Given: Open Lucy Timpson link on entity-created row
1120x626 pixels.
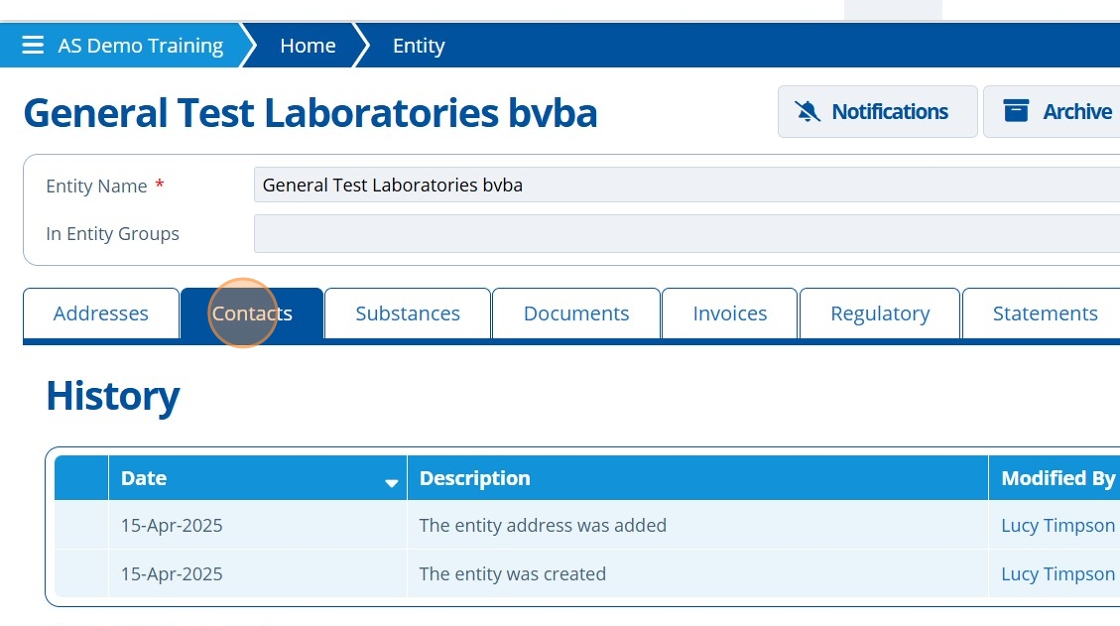Looking at the screenshot, I should tap(1057, 574).
